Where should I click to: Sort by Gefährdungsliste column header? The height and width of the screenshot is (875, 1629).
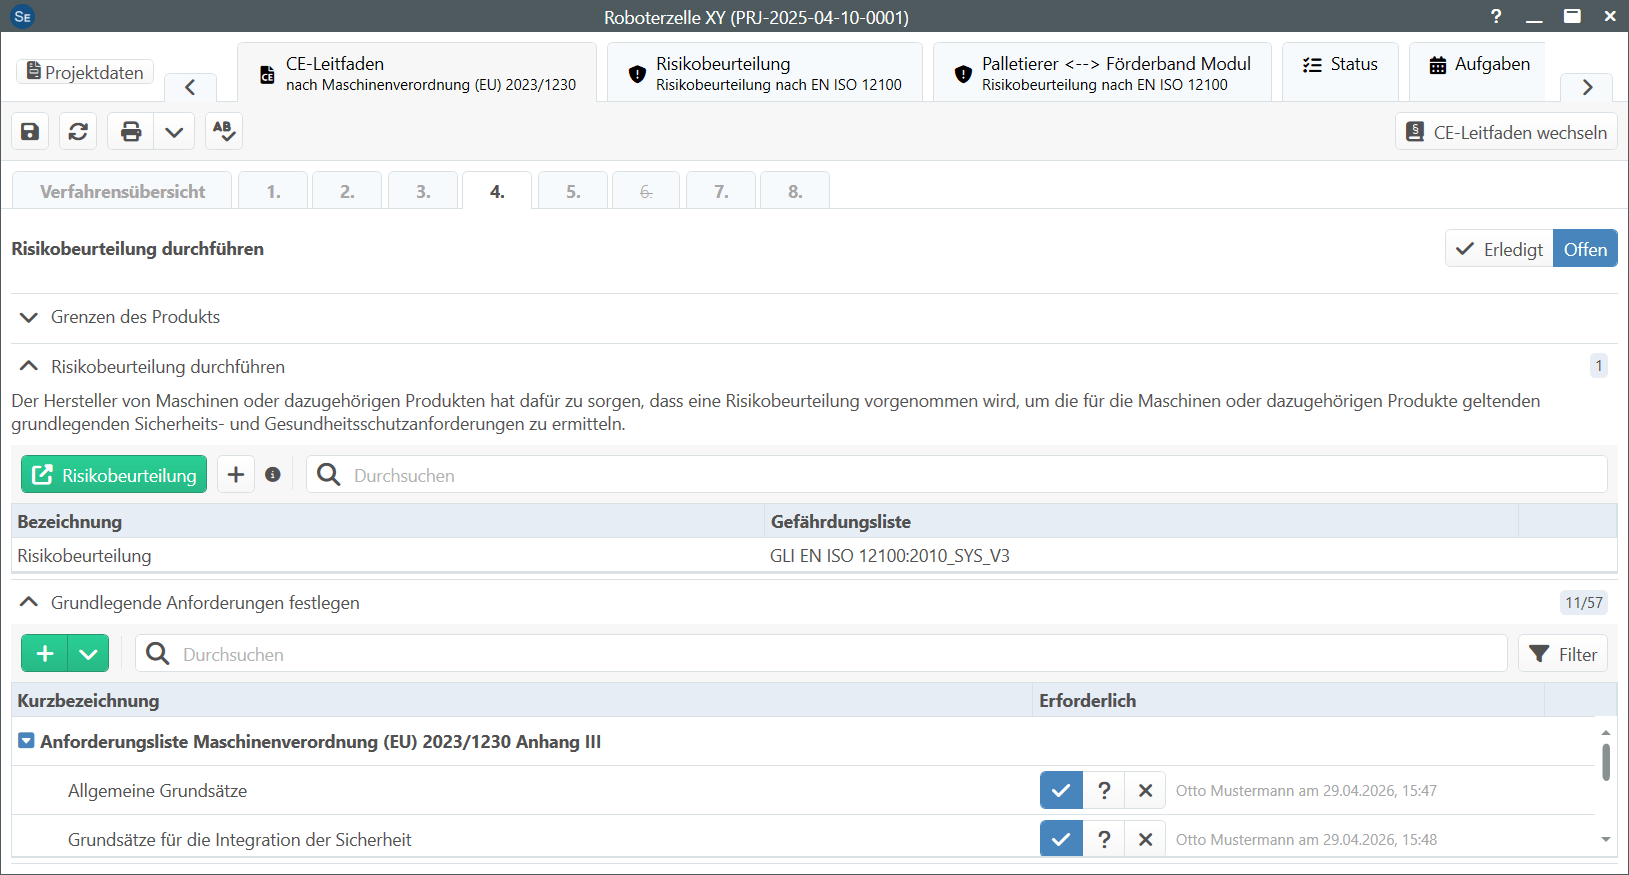(x=1141, y=521)
